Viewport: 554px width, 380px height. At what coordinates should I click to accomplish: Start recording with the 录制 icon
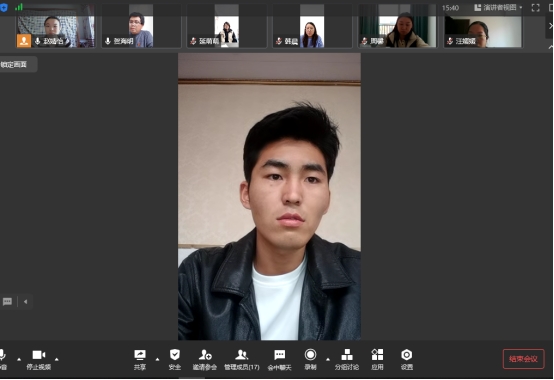[x=310, y=355]
